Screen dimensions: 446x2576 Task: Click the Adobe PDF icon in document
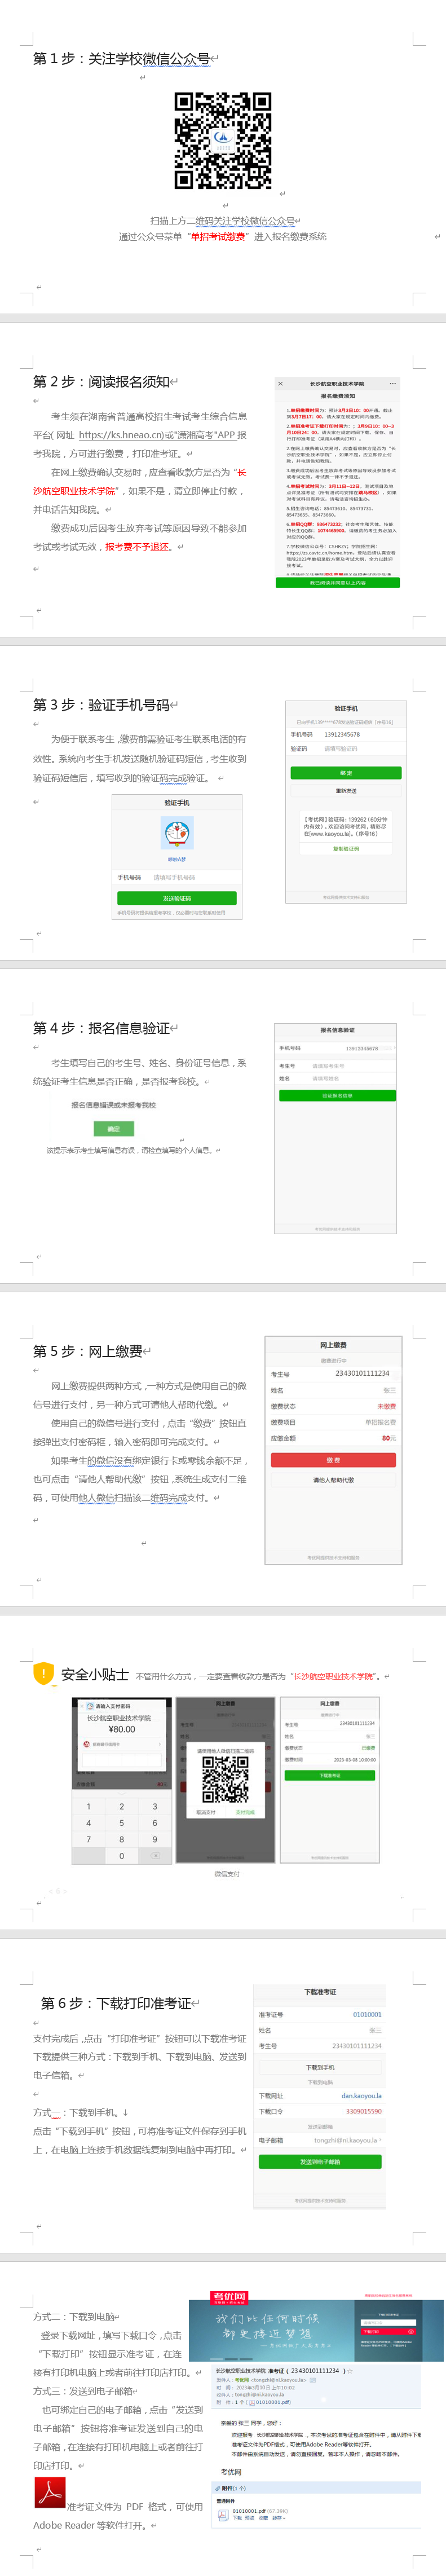(x=50, y=2492)
